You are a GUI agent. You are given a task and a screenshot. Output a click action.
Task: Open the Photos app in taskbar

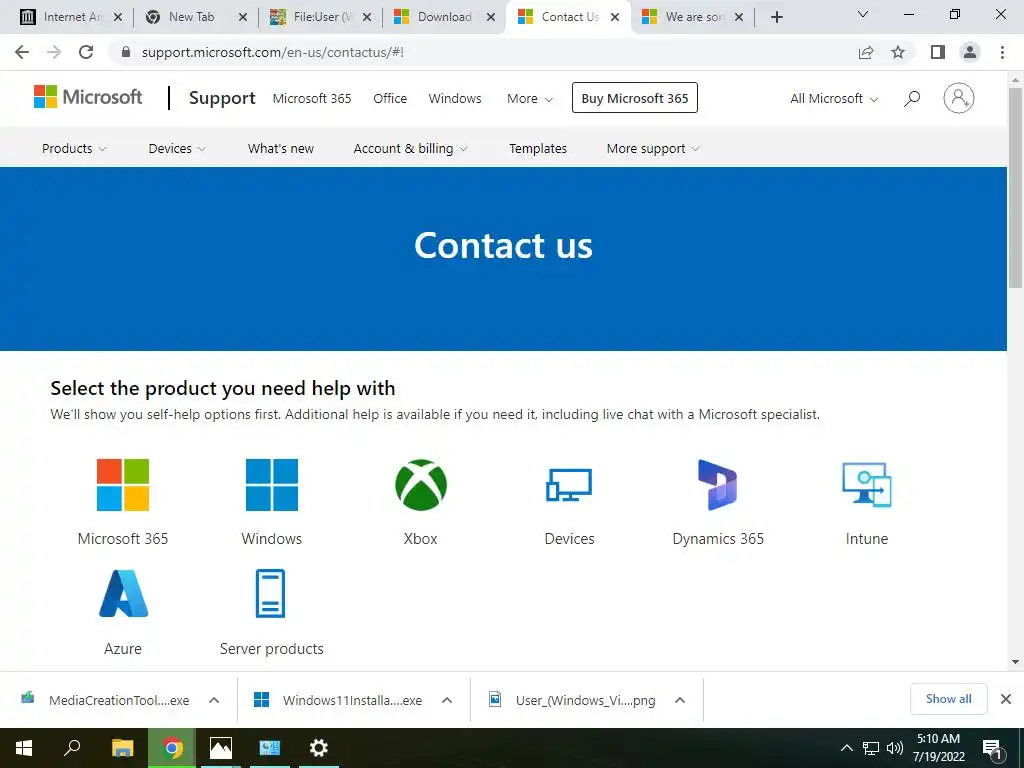(221, 748)
